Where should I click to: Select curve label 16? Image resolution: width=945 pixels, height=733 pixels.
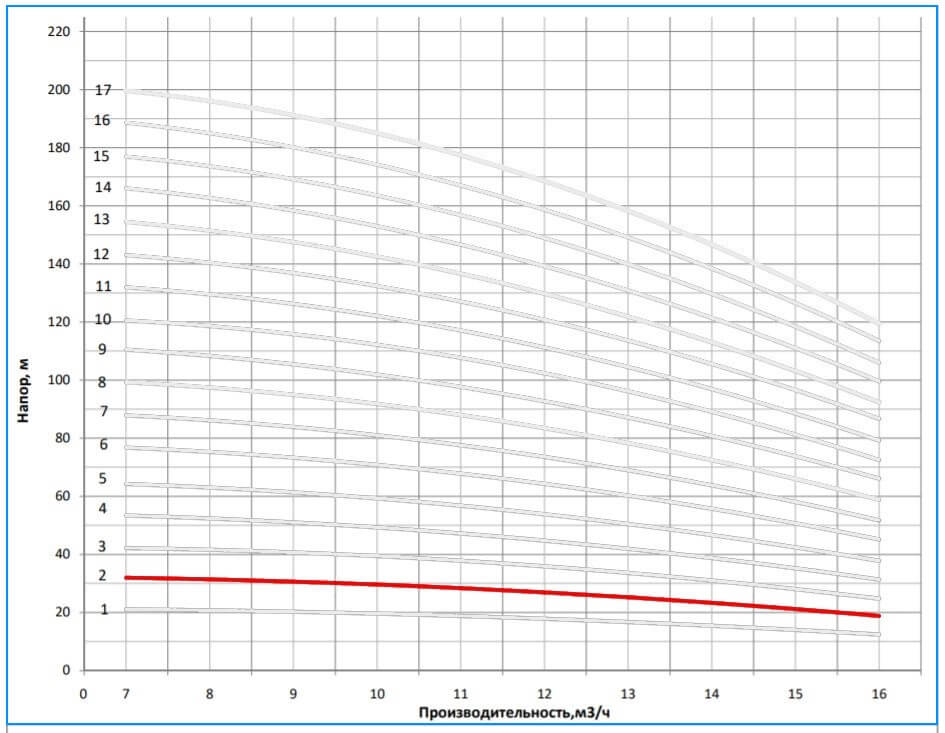pos(102,120)
